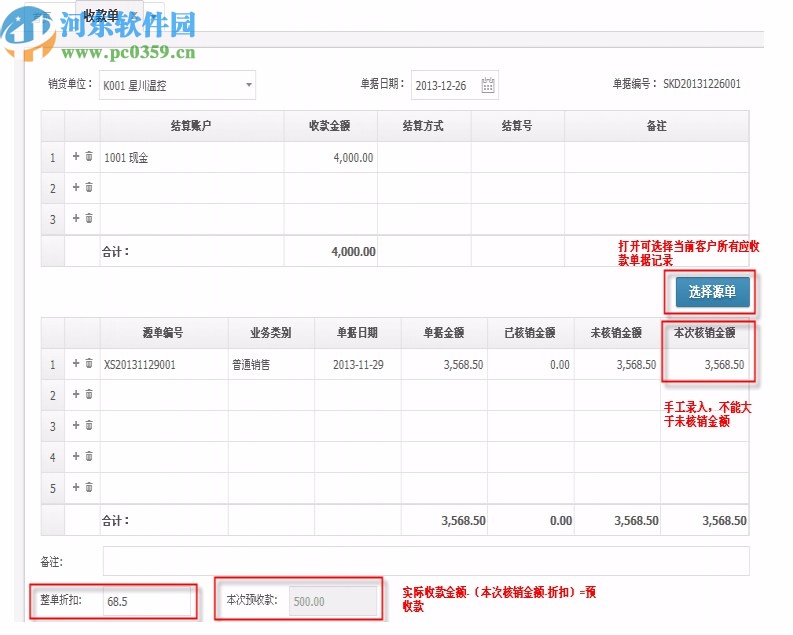Click the 已核销金额 cell 0.00 in row 1
Screen dimensions: 793x635
pyautogui.click(x=531, y=365)
